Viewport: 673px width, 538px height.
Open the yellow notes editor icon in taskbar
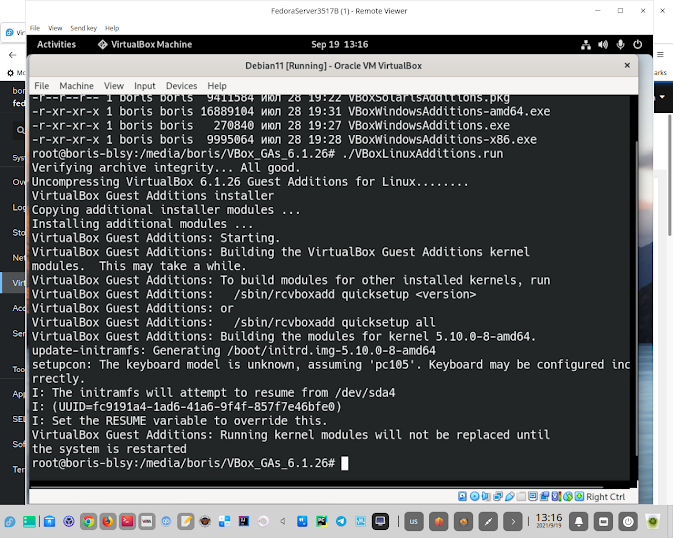pyautogui.click(x=186, y=521)
